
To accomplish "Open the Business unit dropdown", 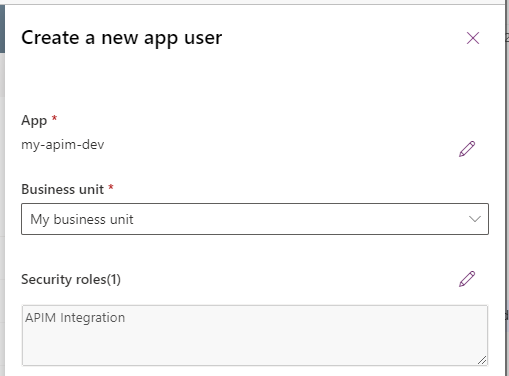I will [255, 219].
